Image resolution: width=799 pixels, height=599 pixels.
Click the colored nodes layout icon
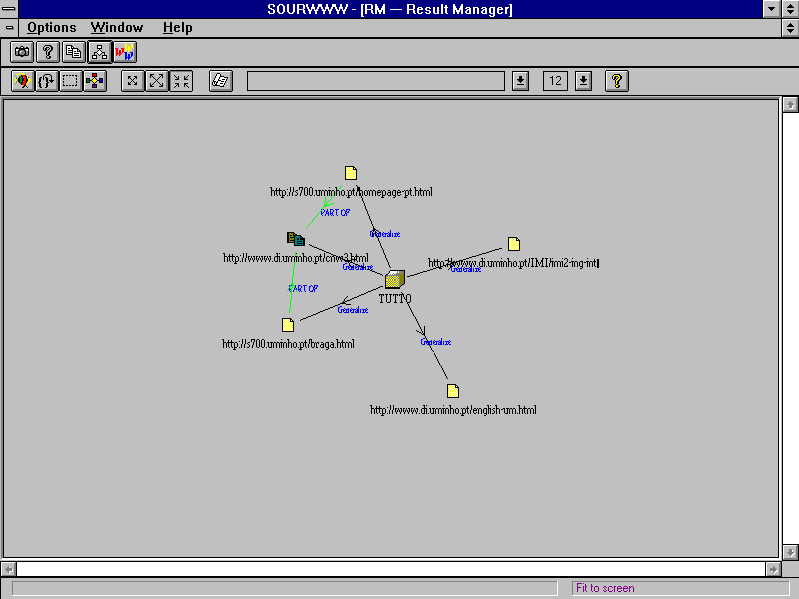coord(95,81)
